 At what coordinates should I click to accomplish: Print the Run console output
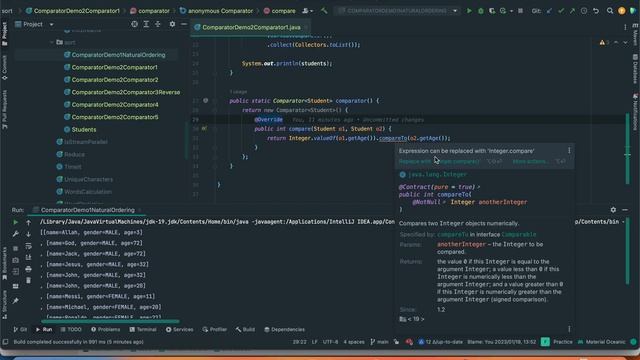(28, 269)
